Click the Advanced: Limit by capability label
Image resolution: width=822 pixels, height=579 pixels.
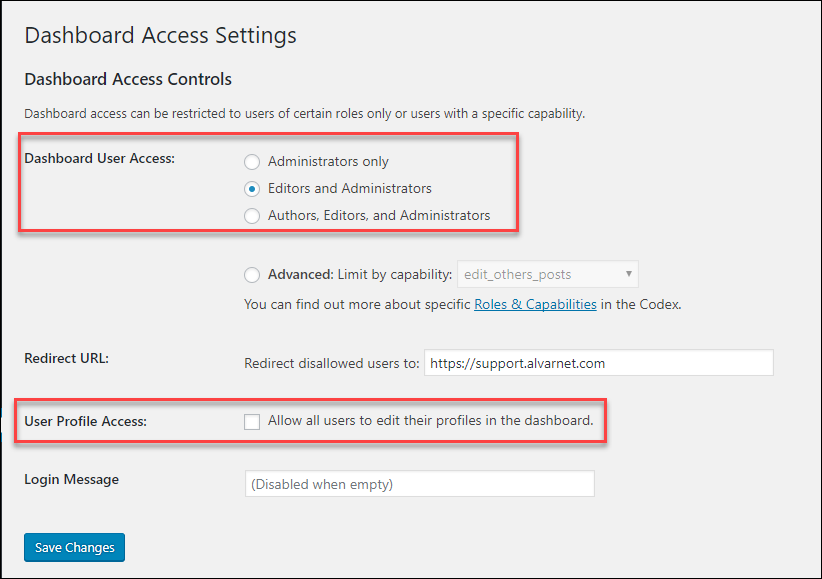coord(360,274)
